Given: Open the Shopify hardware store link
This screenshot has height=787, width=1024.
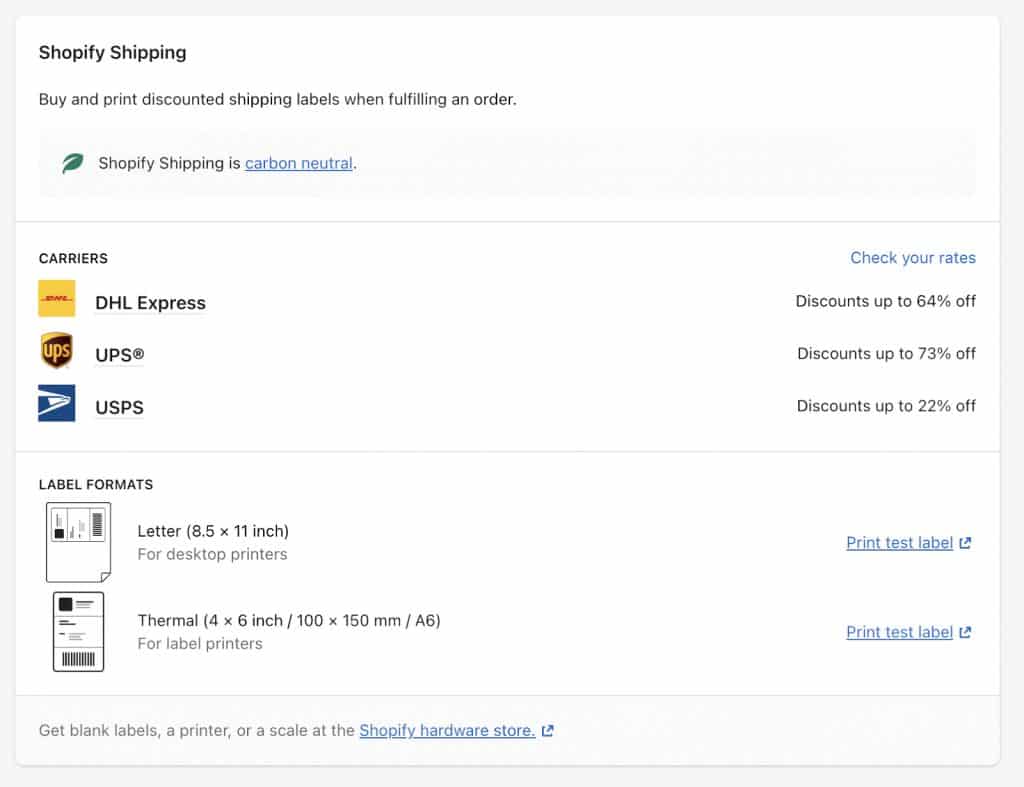Looking at the screenshot, I should coord(446,730).
